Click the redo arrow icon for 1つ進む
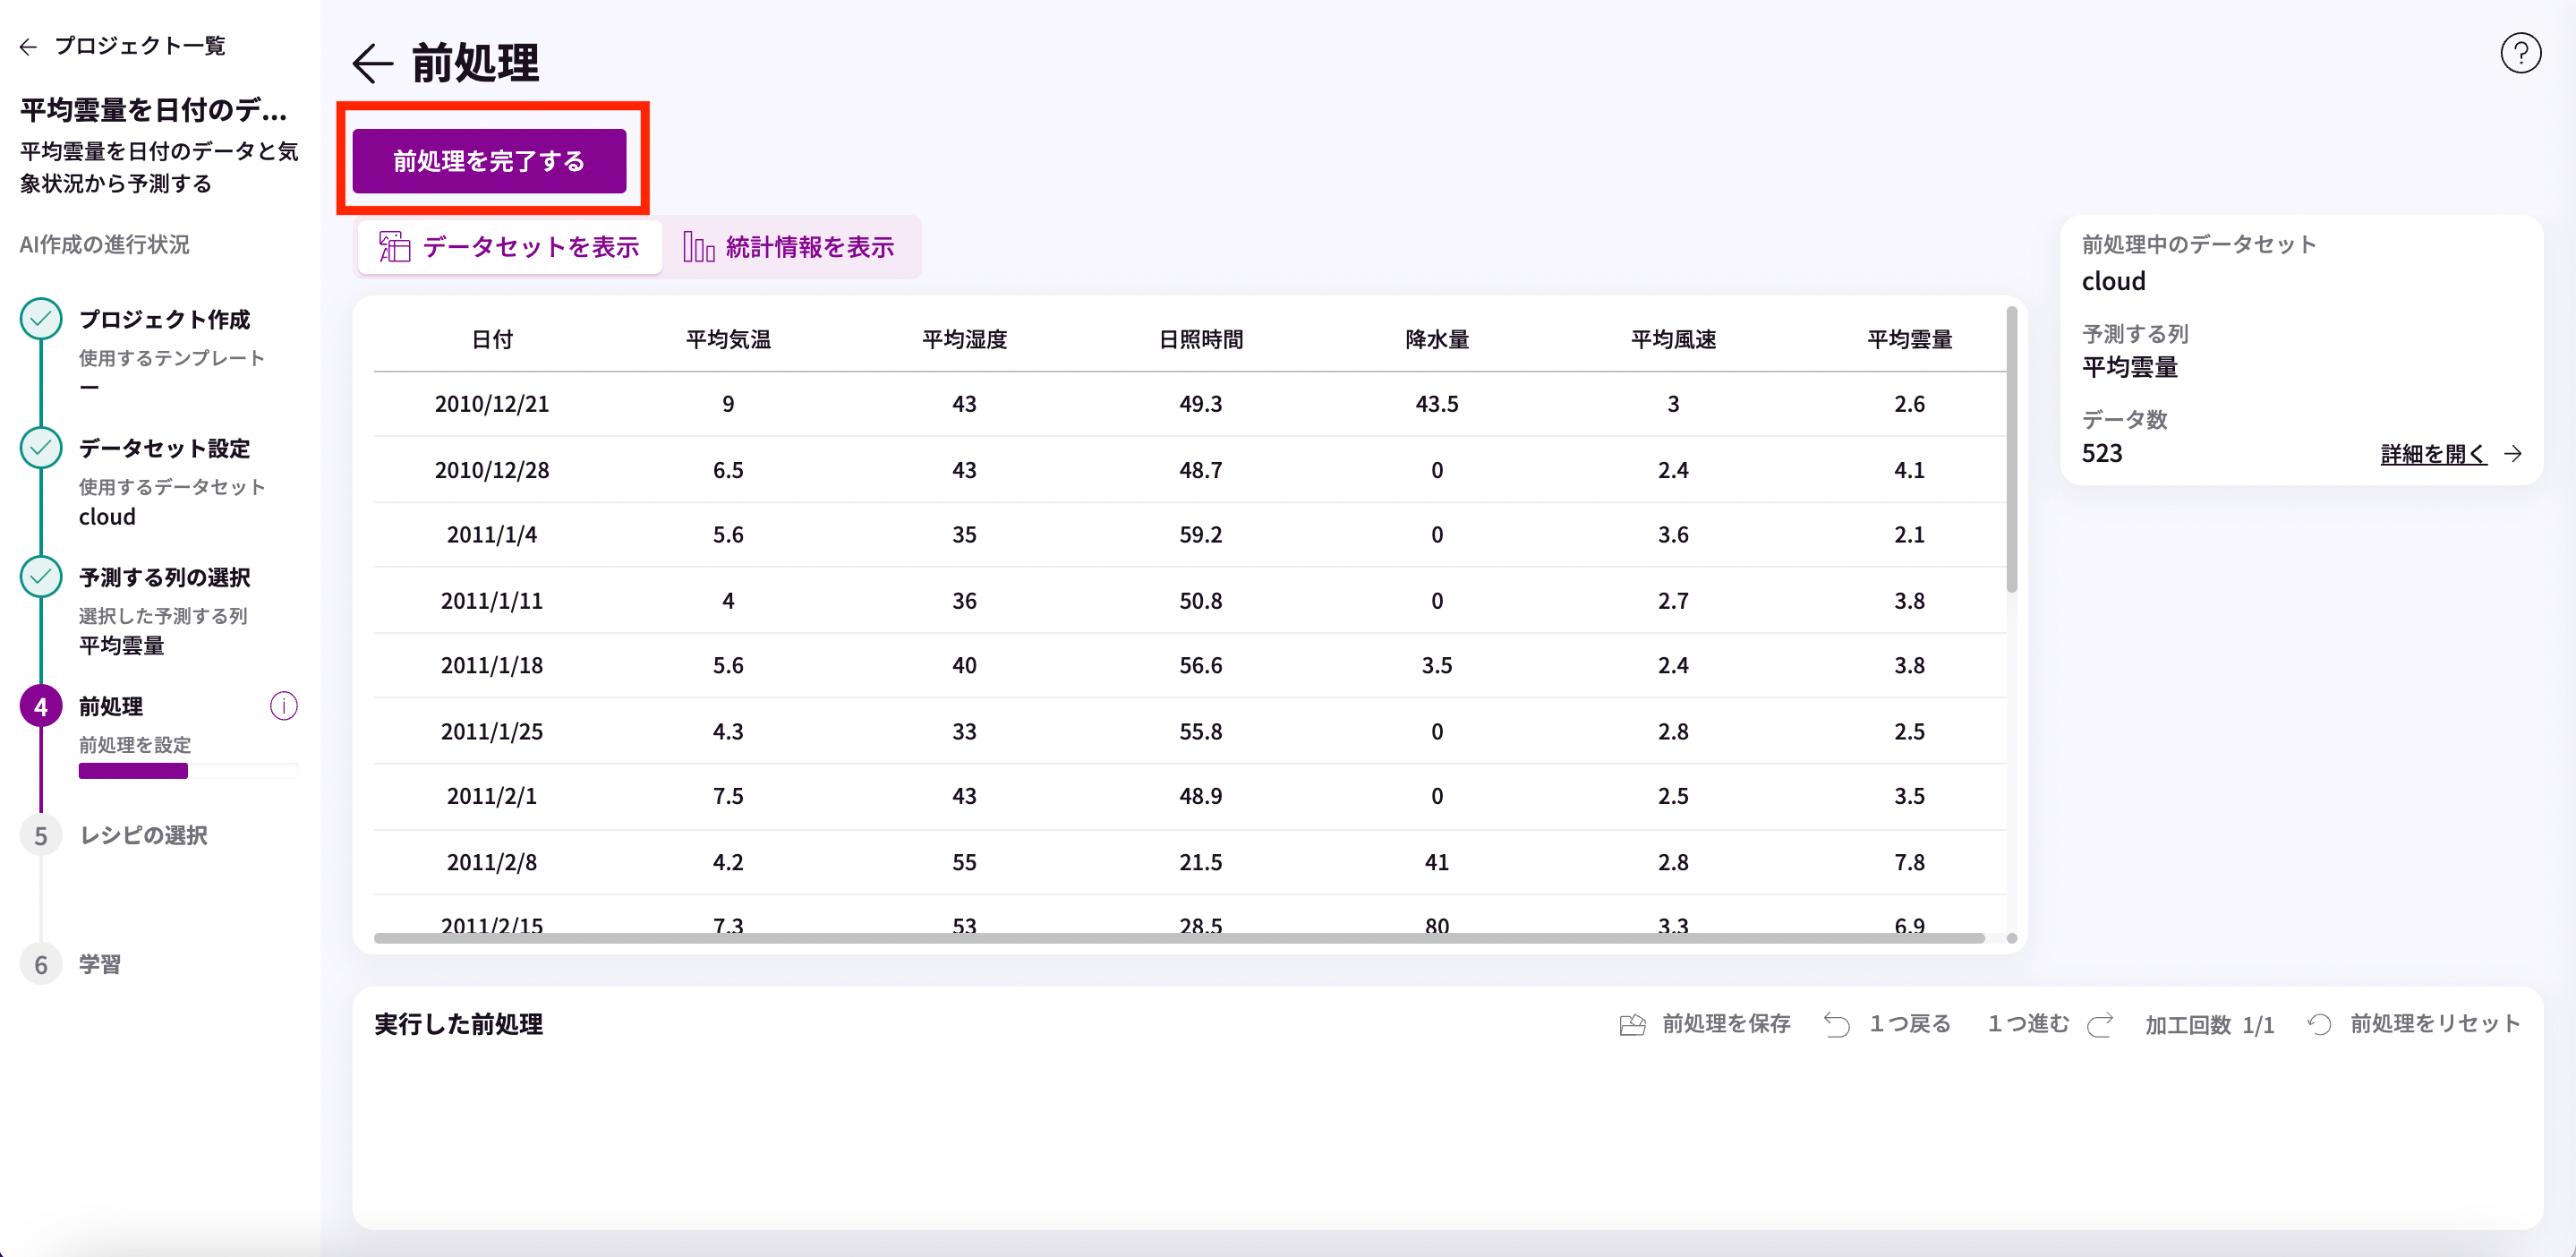Screen dimensions: 2576x1257 [2101, 1024]
